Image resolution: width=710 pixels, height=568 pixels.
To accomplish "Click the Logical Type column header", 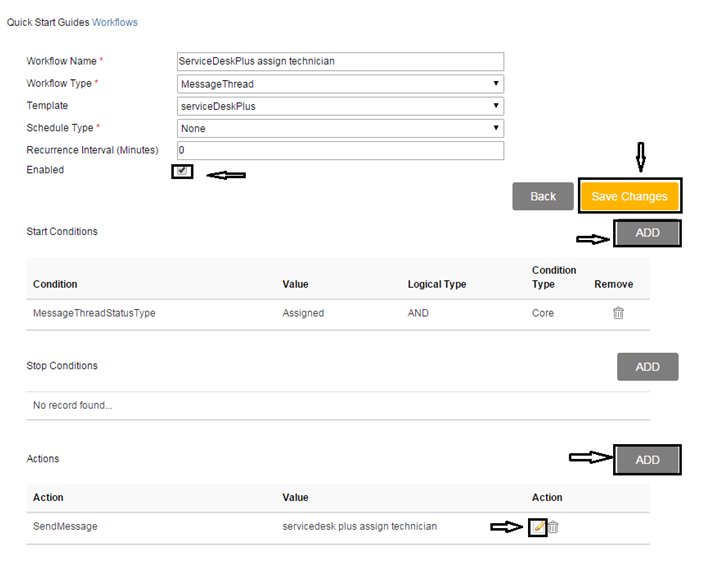I will 437,284.
